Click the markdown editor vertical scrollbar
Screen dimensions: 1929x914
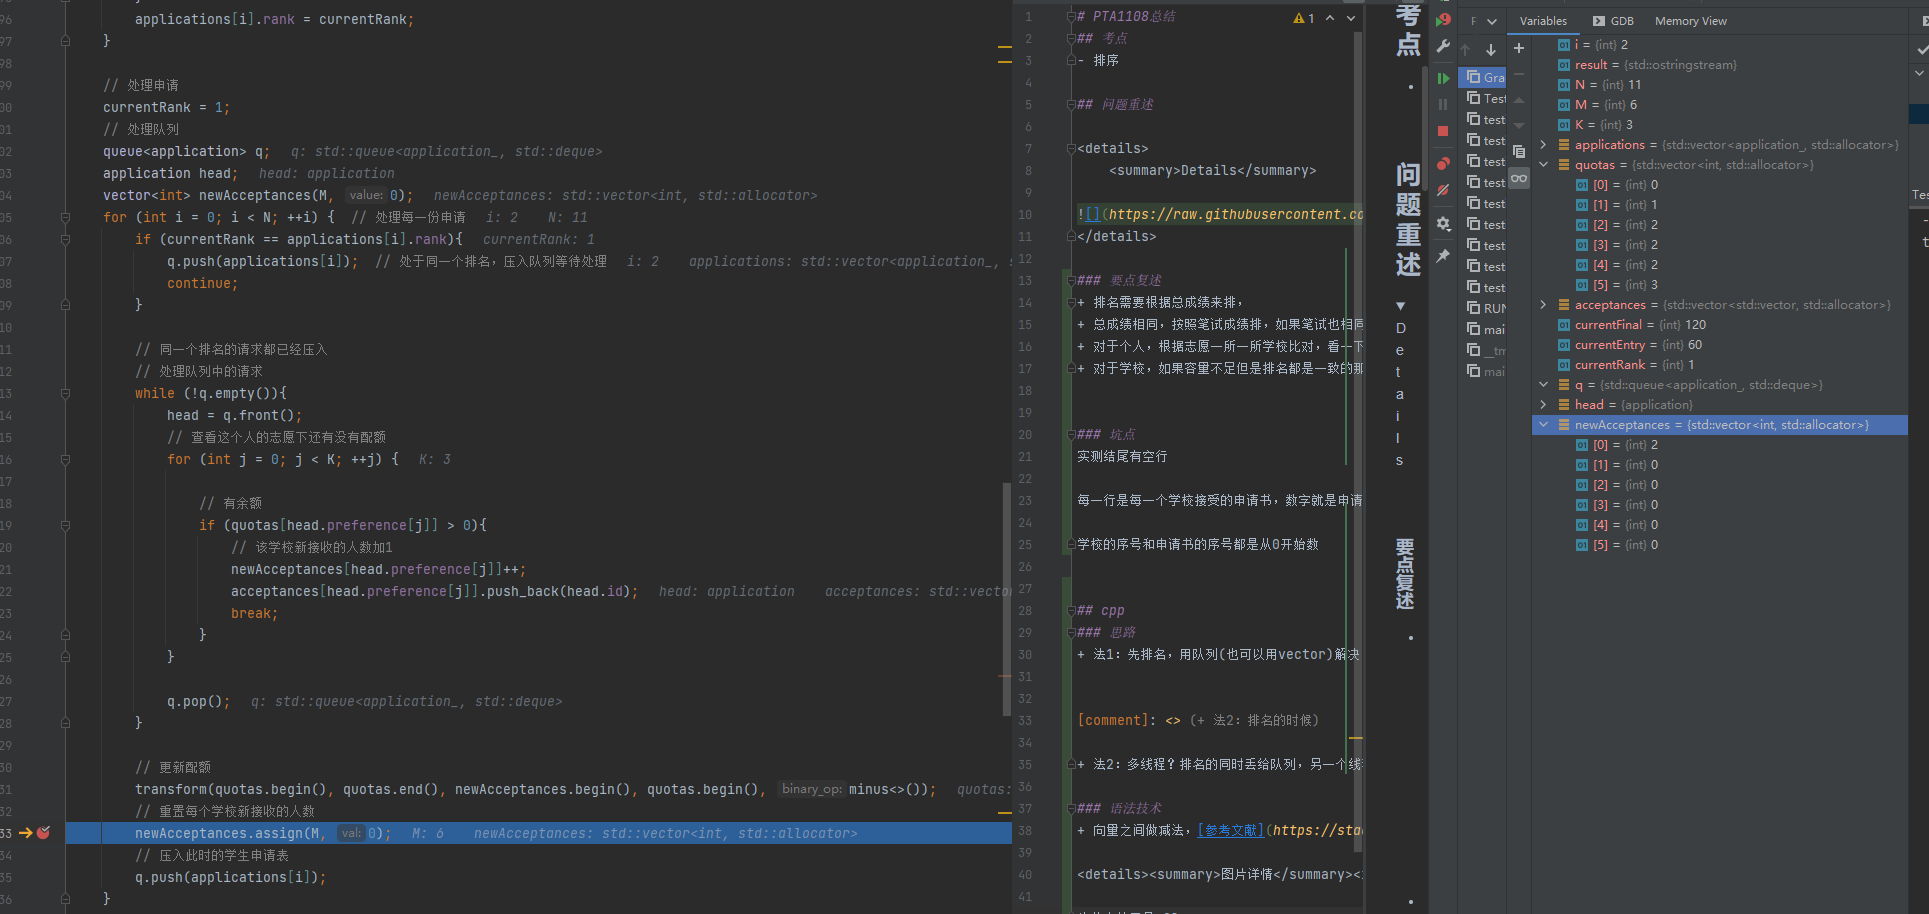click(1358, 440)
